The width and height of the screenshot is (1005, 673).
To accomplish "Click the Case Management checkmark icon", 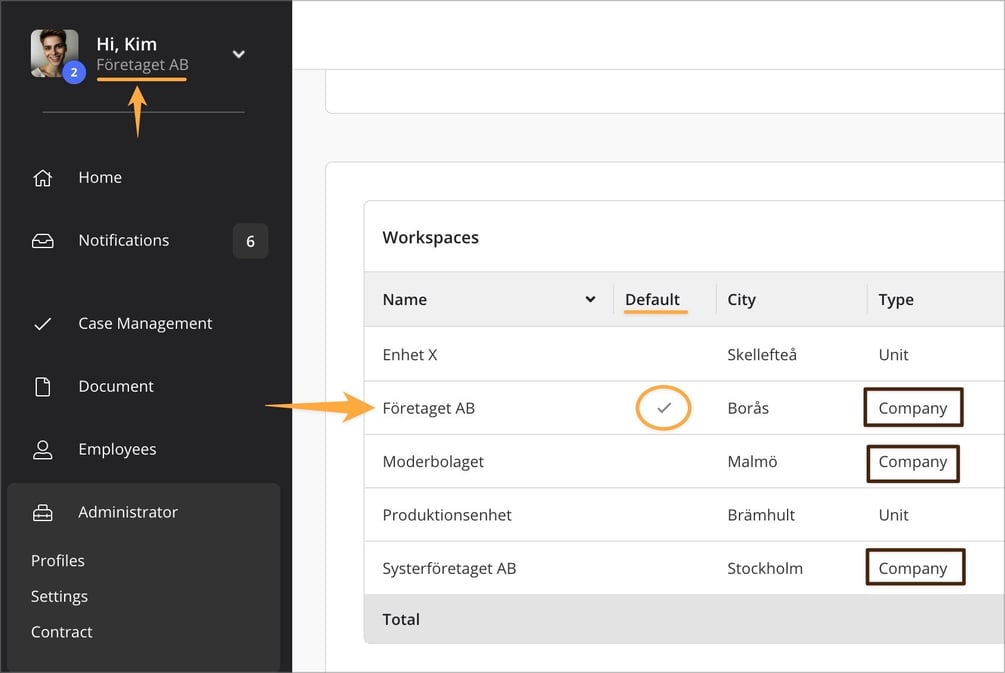I will coord(42,324).
